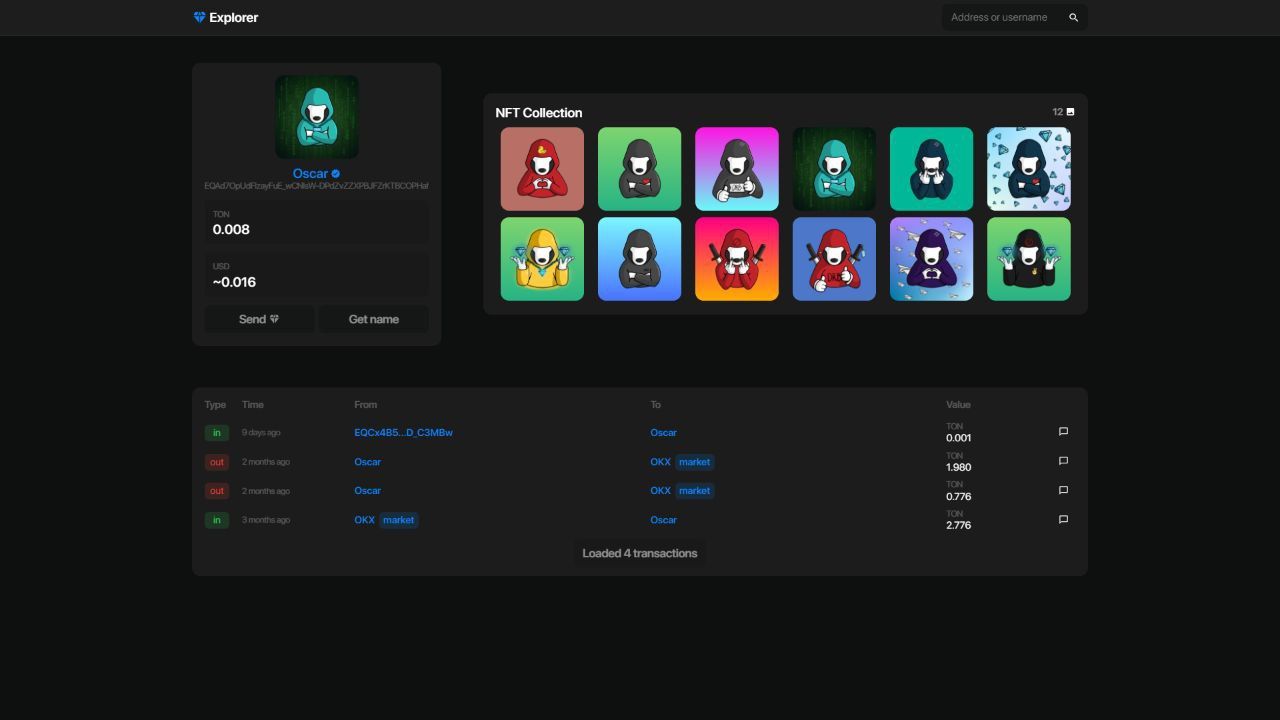Open yellow hoodie NFT holding diamonds

point(542,259)
